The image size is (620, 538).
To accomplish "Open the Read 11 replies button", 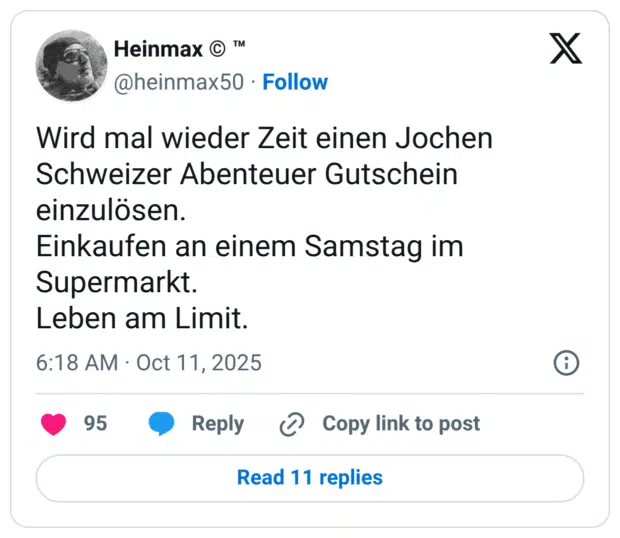I will pos(310,478).
